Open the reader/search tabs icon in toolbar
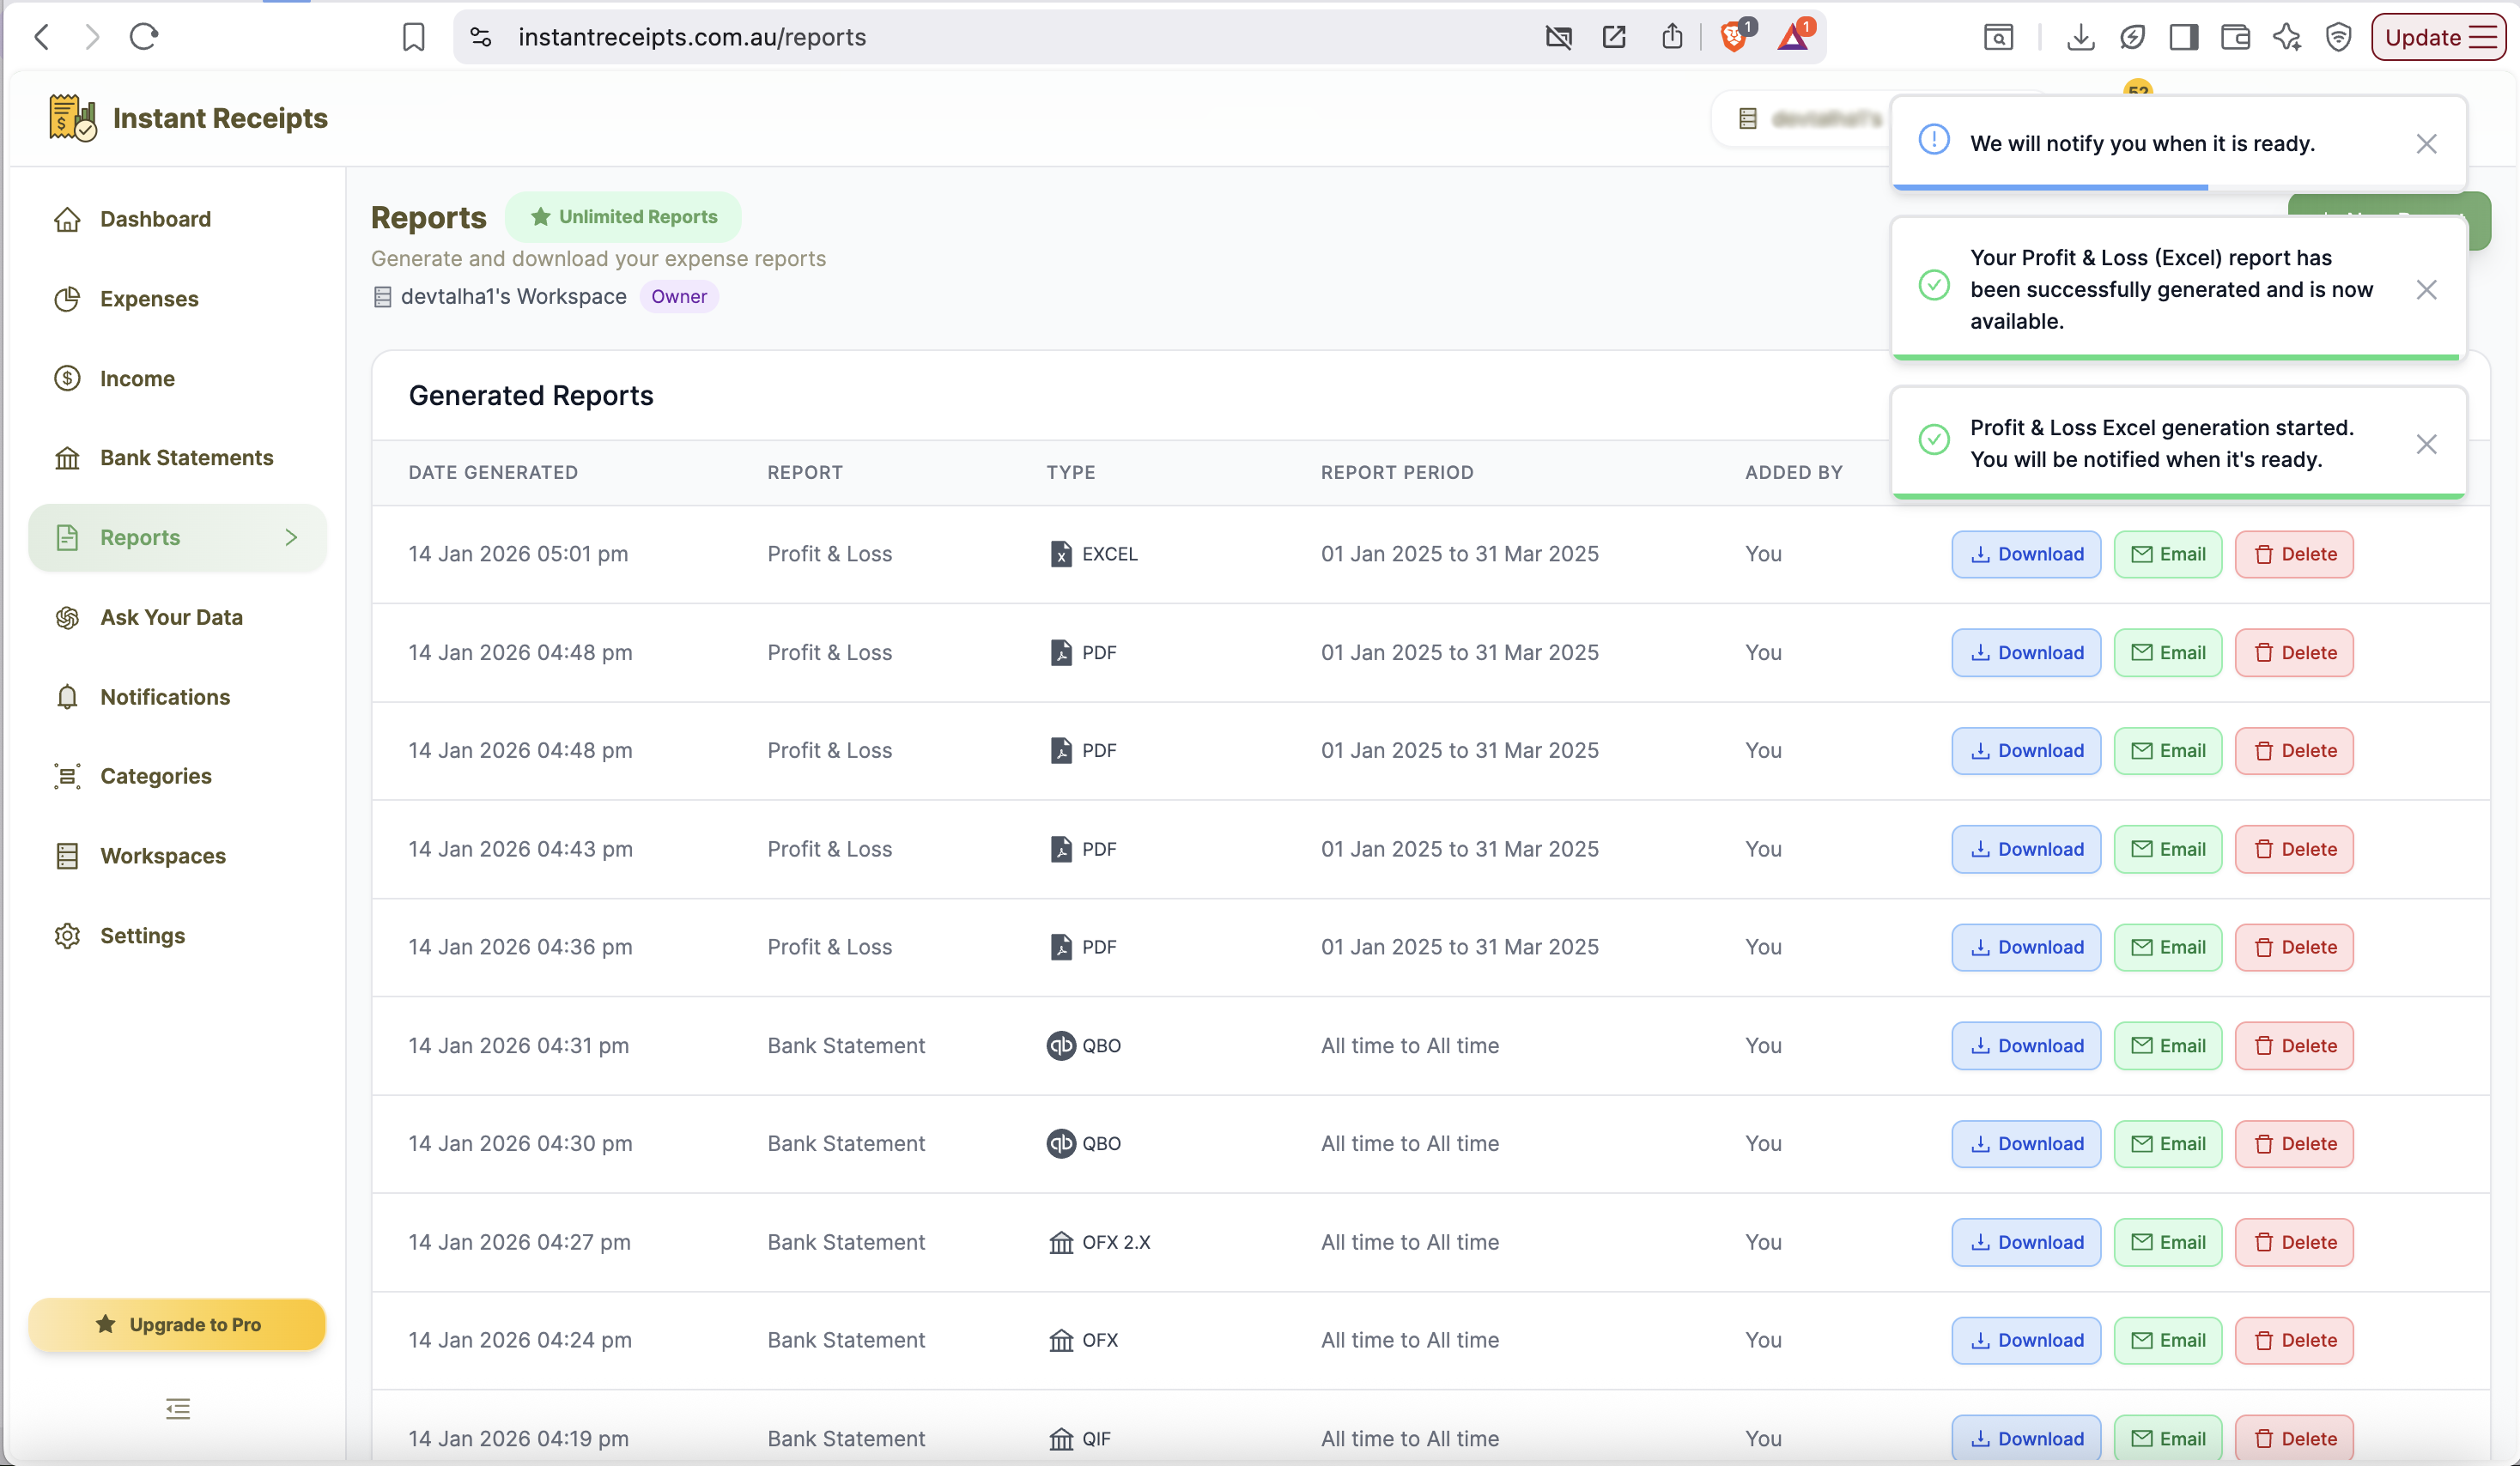This screenshot has width=2520, height=1466. 1998,37
